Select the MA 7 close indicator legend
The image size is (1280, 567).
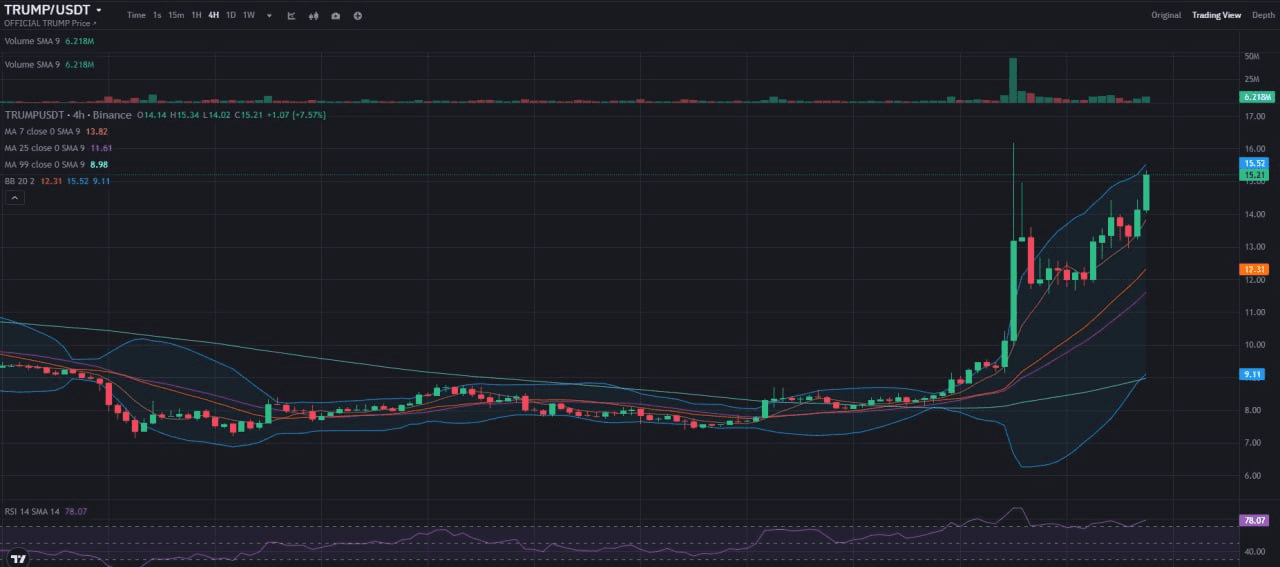[56, 131]
